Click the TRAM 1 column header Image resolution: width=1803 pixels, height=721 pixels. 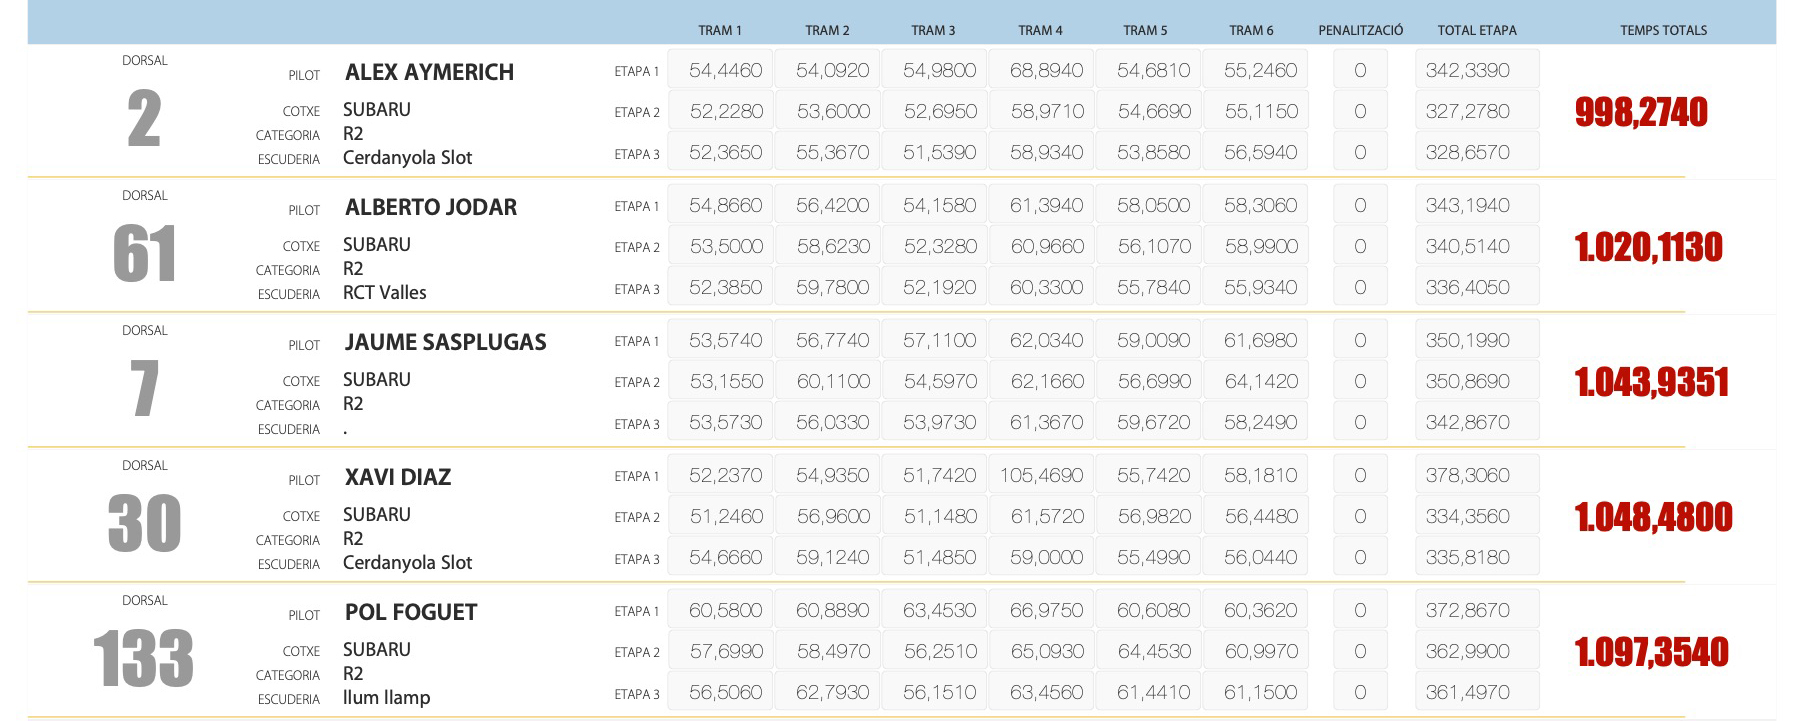pyautogui.click(x=720, y=30)
